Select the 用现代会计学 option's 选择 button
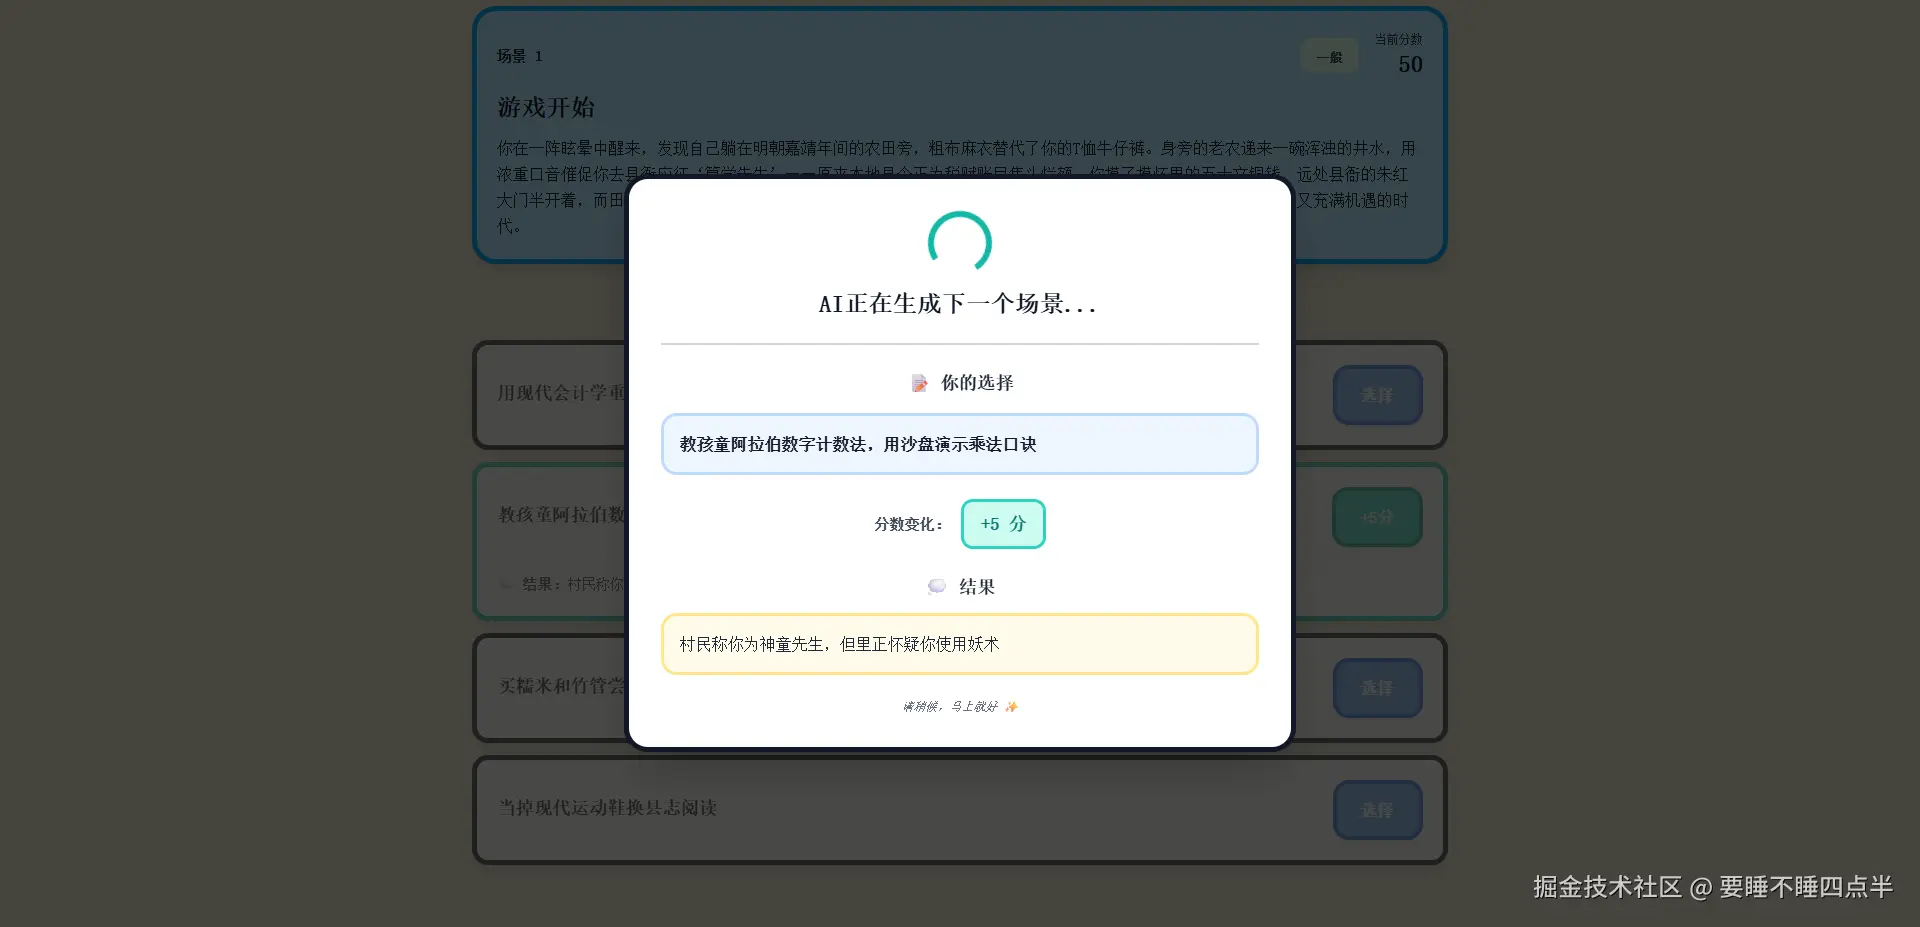Image resolution: width=1920 pixels, height=927 pixels. (1377, 395)
